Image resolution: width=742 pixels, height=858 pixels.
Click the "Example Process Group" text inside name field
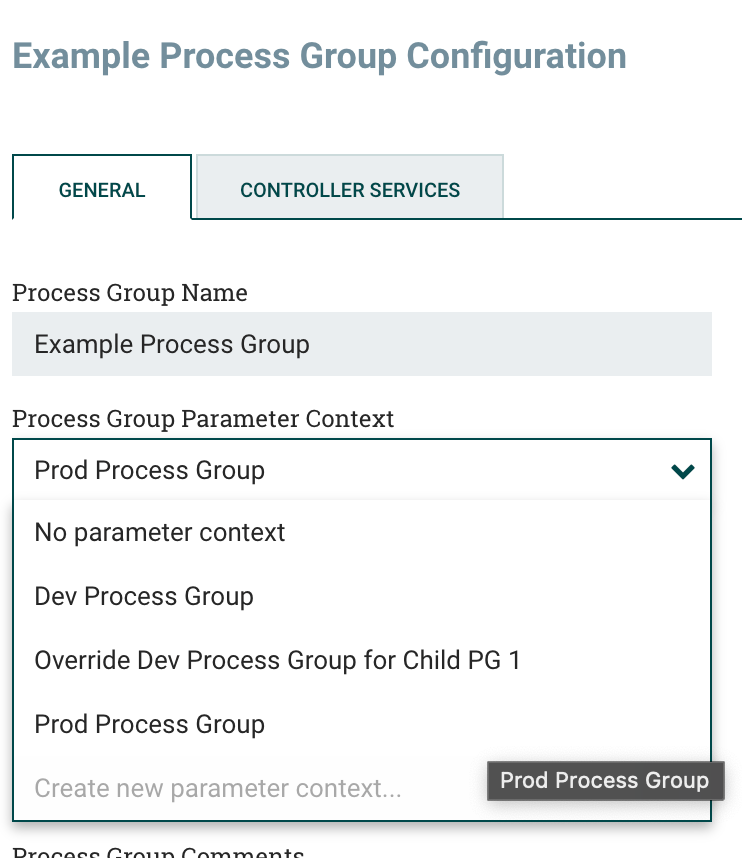pos(172,344)
